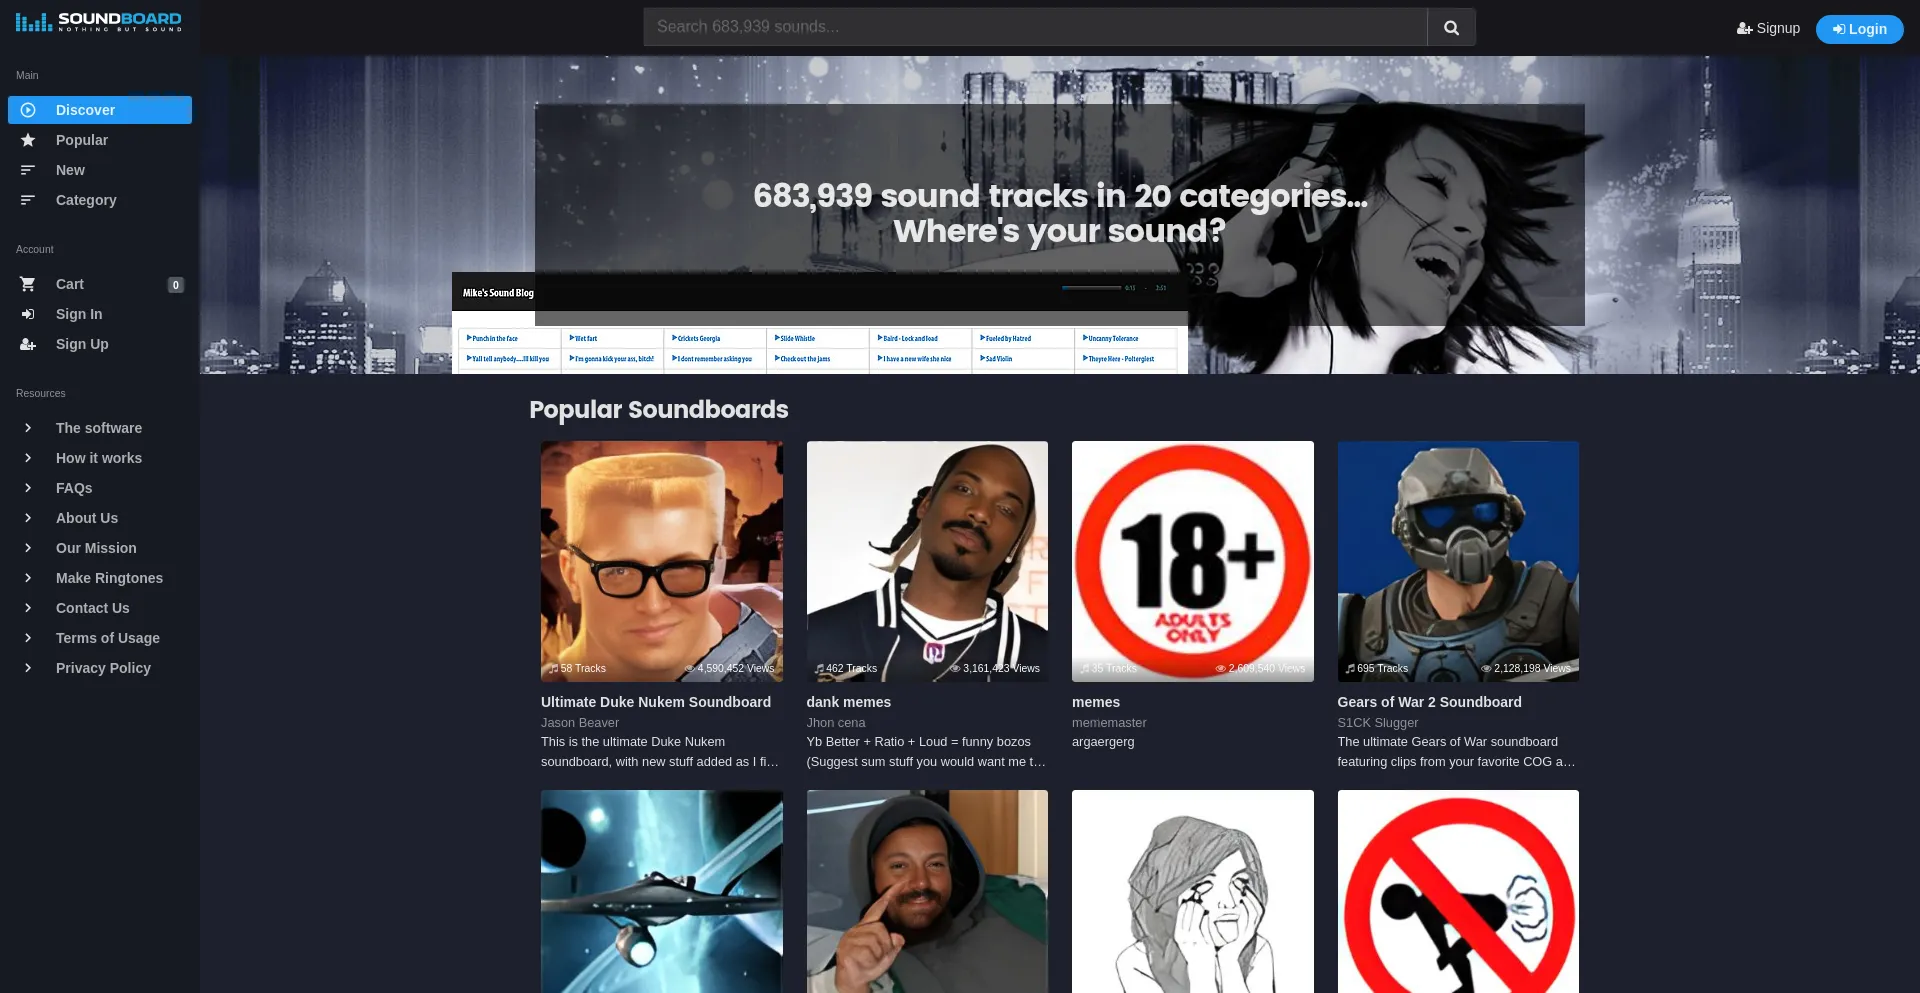Click author Jhon cena
Viewport: 1920px width, 993px height.
coord(836,723)
